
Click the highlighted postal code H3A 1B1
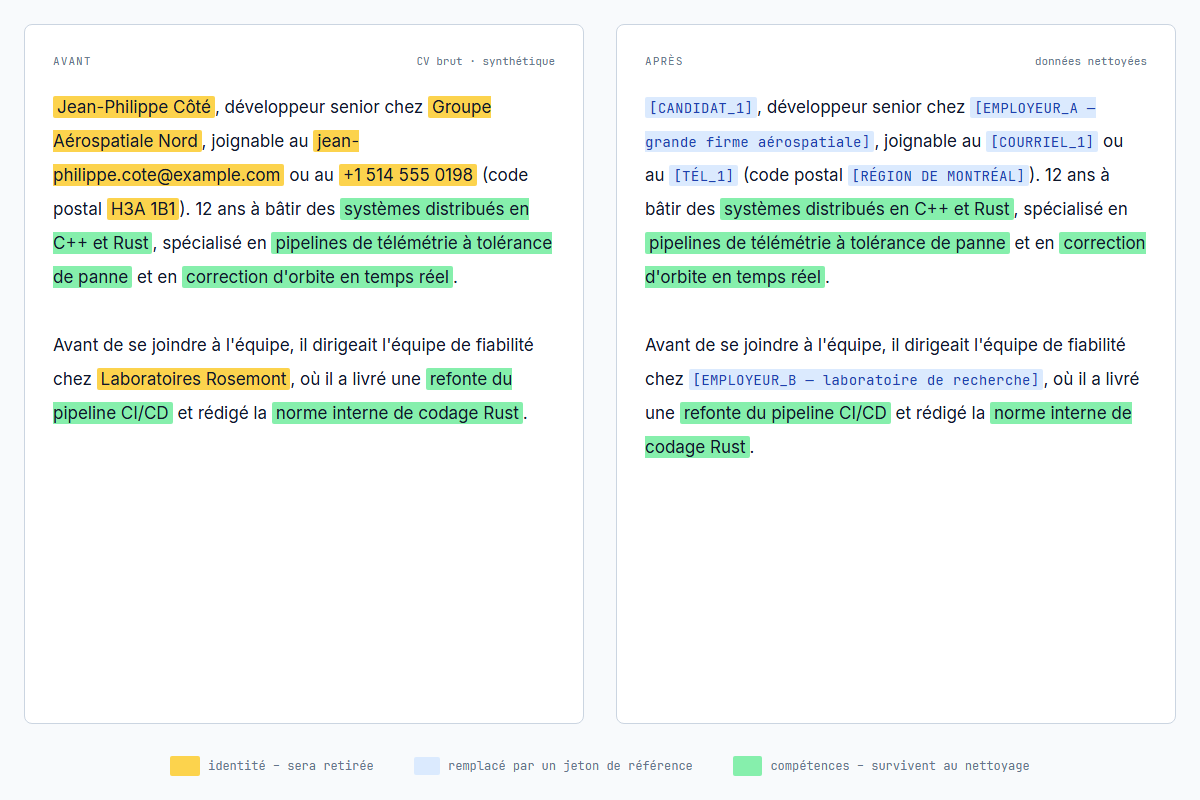144,209
